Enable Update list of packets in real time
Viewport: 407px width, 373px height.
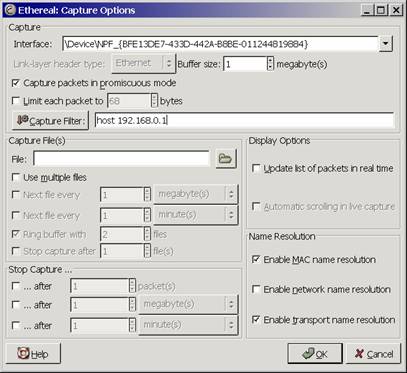[256, 168]
